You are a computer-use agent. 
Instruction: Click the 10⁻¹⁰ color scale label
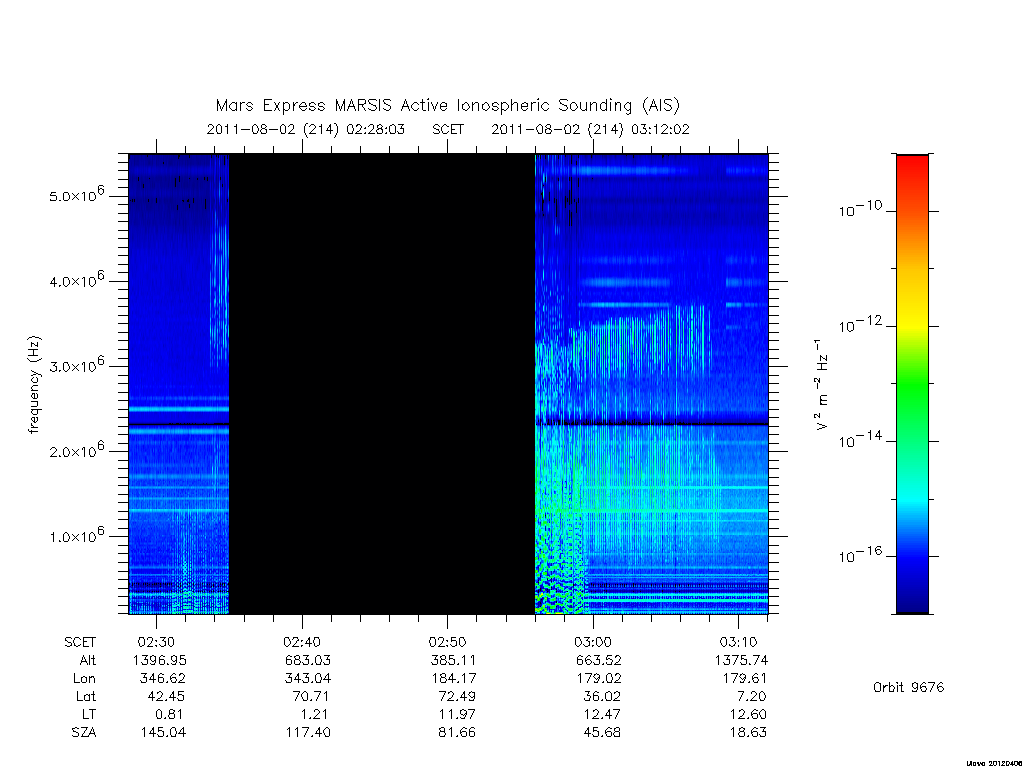860,209
